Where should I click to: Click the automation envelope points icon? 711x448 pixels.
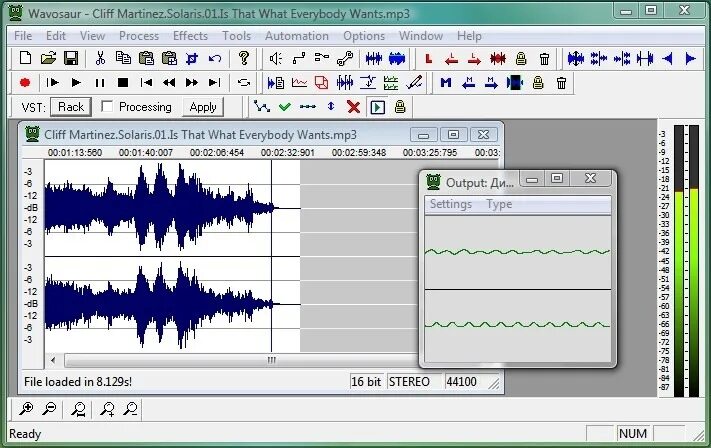(262, 107)
